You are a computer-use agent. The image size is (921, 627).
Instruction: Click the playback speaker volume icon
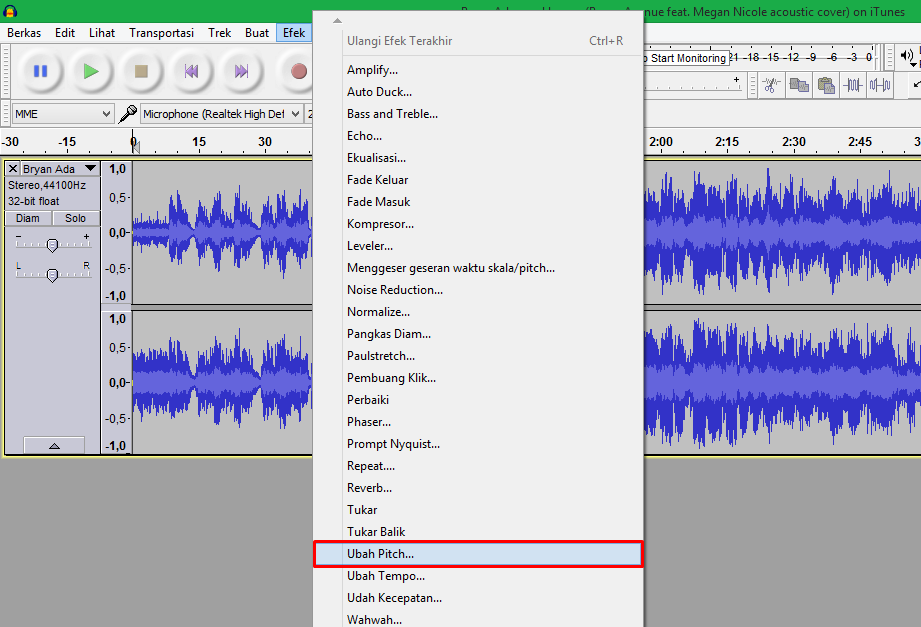tap(907, 55)
